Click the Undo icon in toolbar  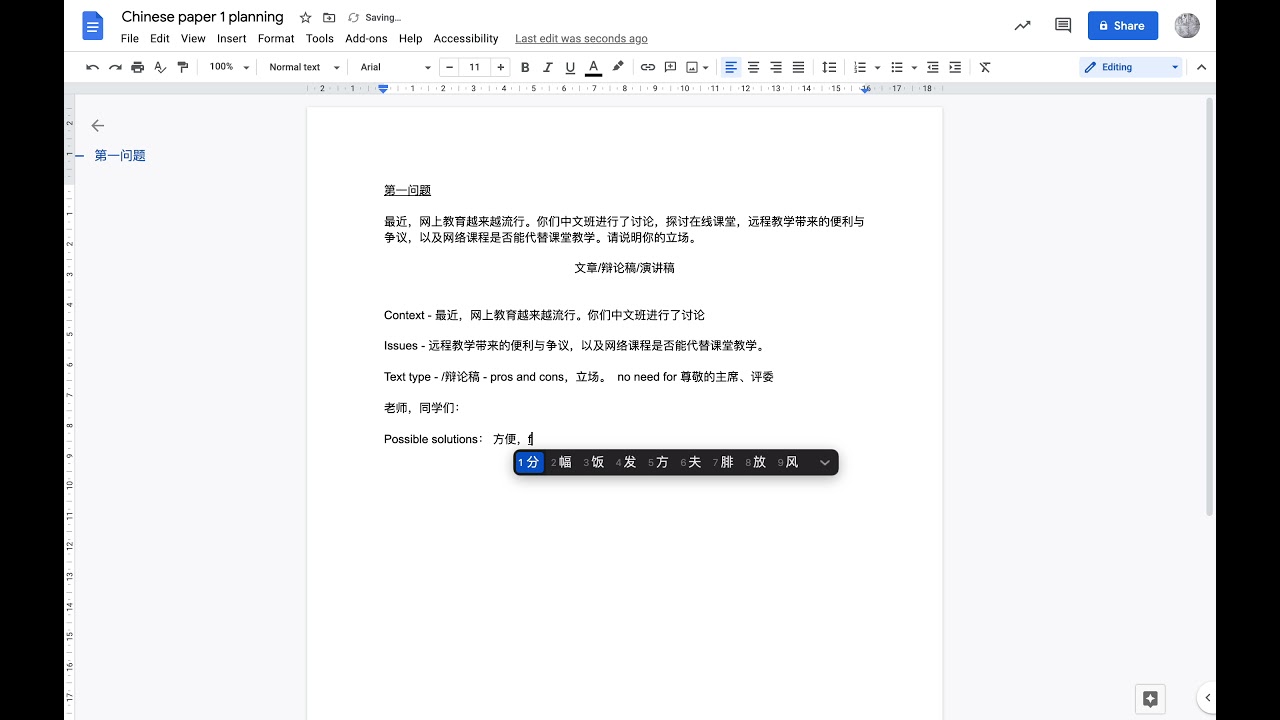pyautogui.click(x=93, y=67)
